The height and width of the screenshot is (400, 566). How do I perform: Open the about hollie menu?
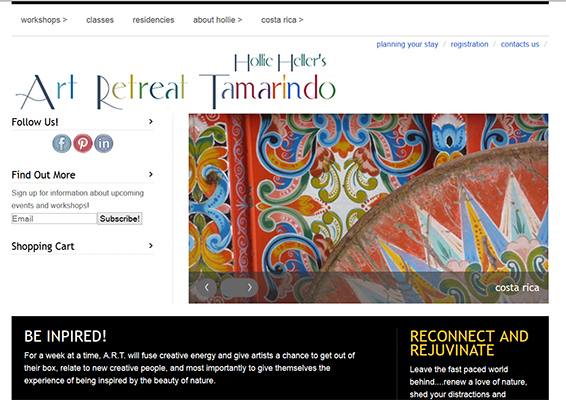[x=218, y=20]
